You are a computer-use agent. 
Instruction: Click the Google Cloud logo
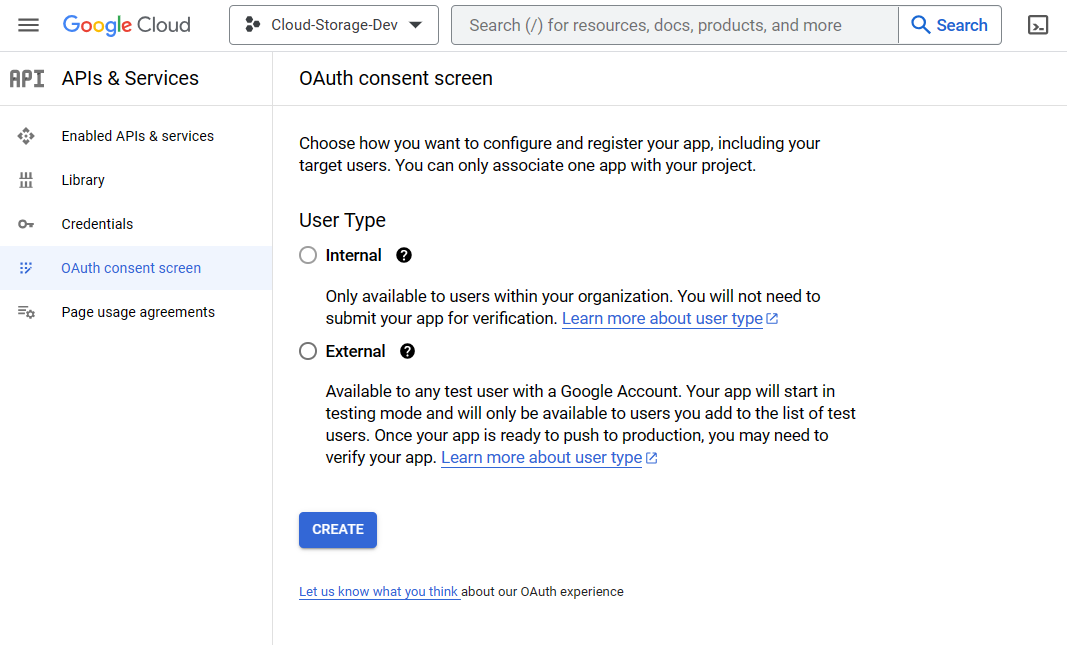(x=126, y=24)
